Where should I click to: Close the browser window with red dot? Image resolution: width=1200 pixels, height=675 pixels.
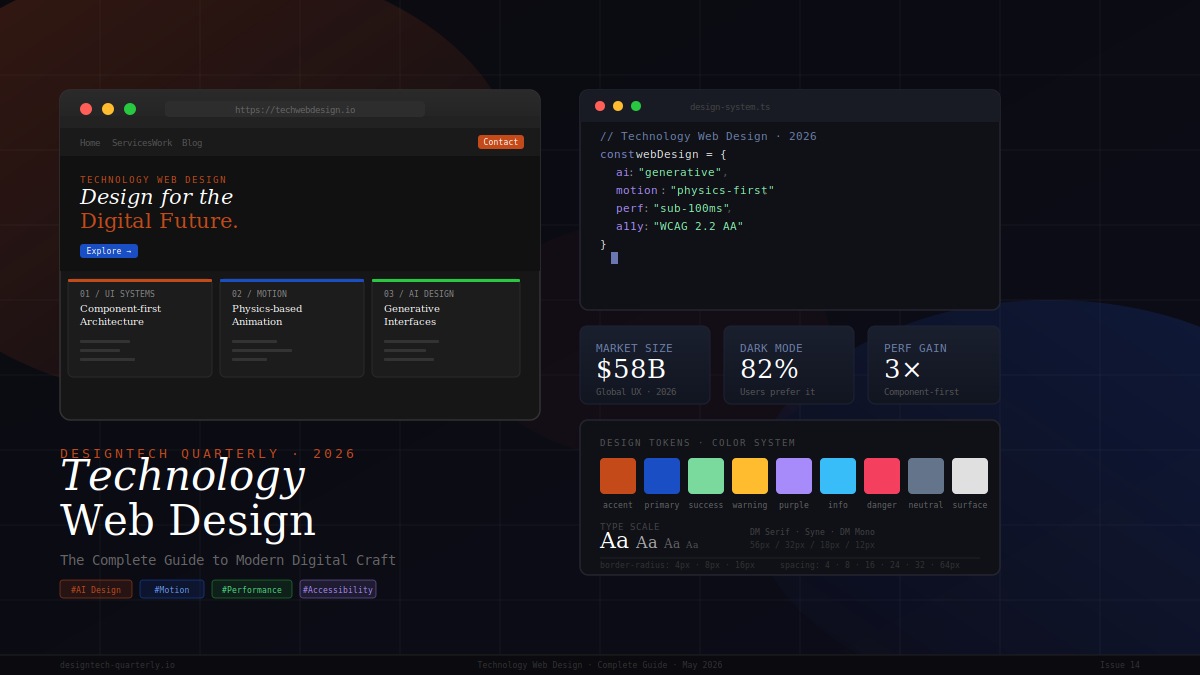(86, 109)
